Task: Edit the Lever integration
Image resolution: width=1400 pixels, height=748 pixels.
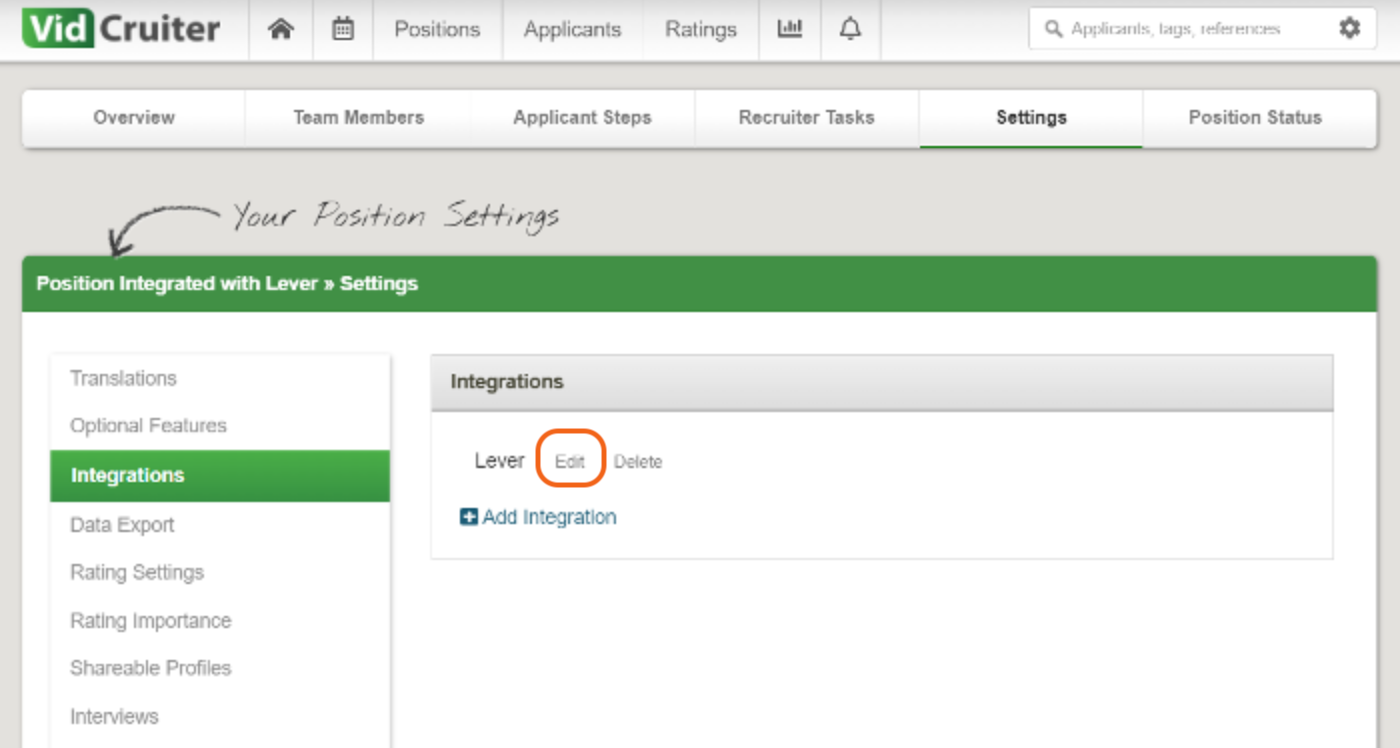Action: click(570, 461)
